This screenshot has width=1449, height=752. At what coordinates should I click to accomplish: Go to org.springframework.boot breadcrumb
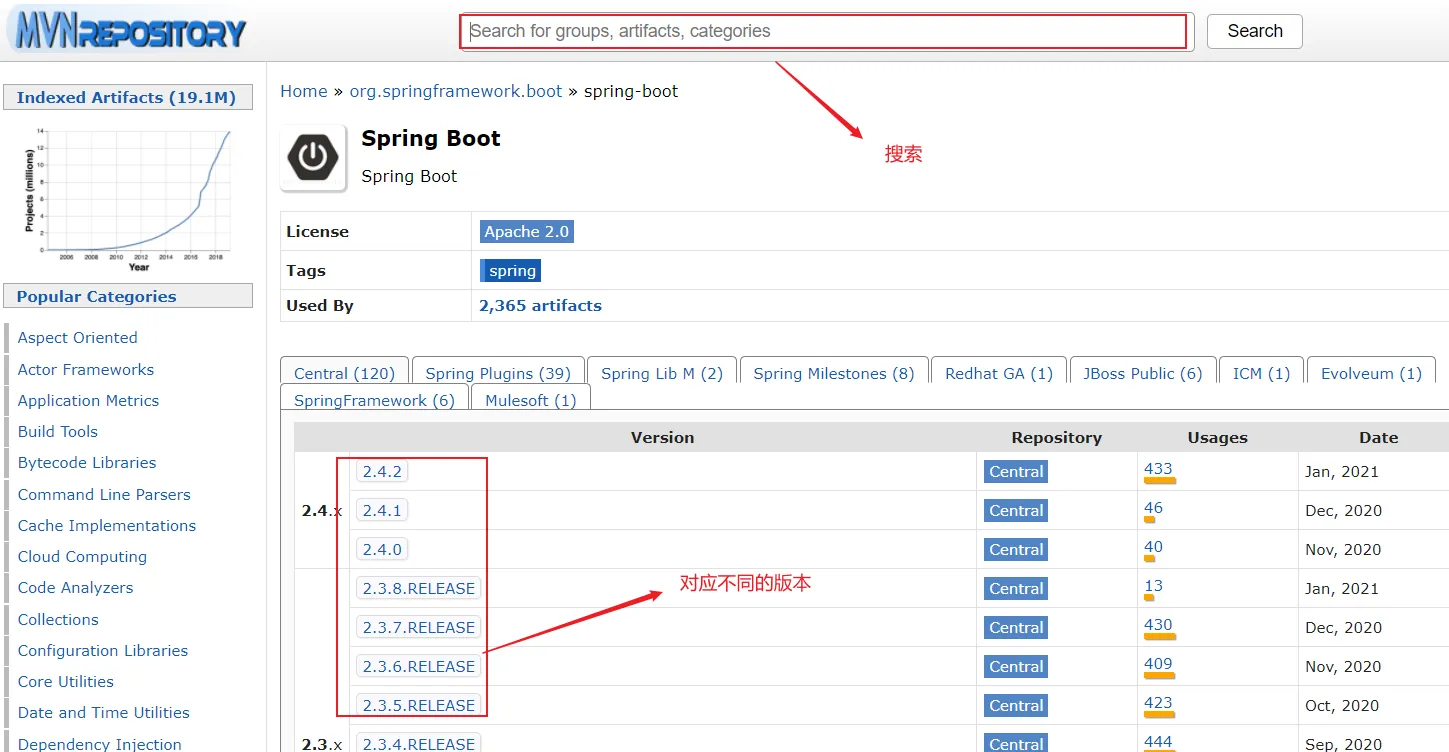click(x=456, y=91)
